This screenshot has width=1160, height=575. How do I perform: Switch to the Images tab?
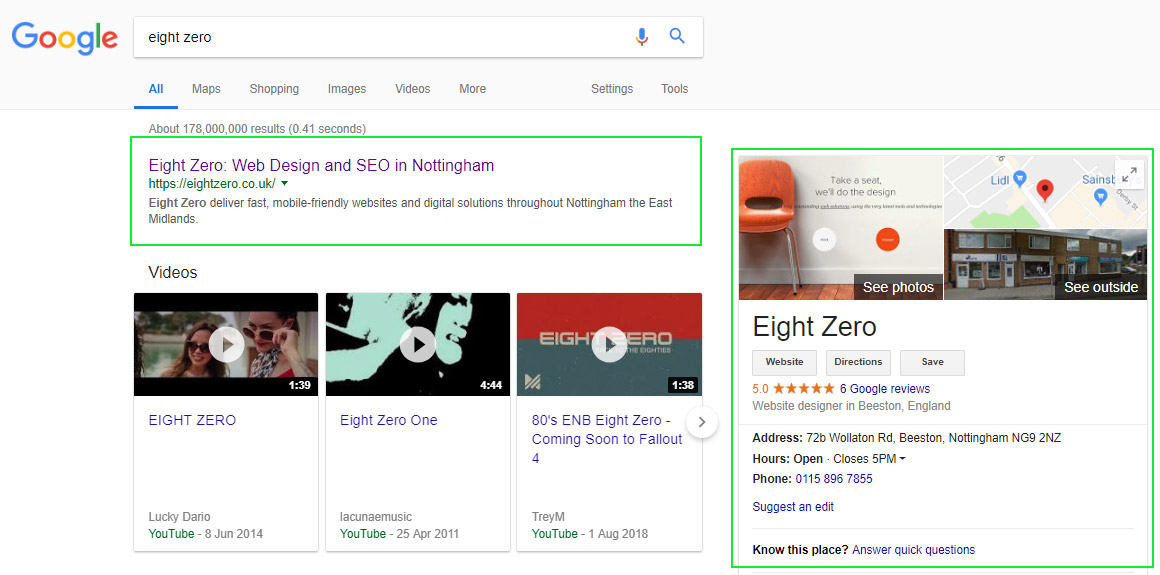coord(347,89)
